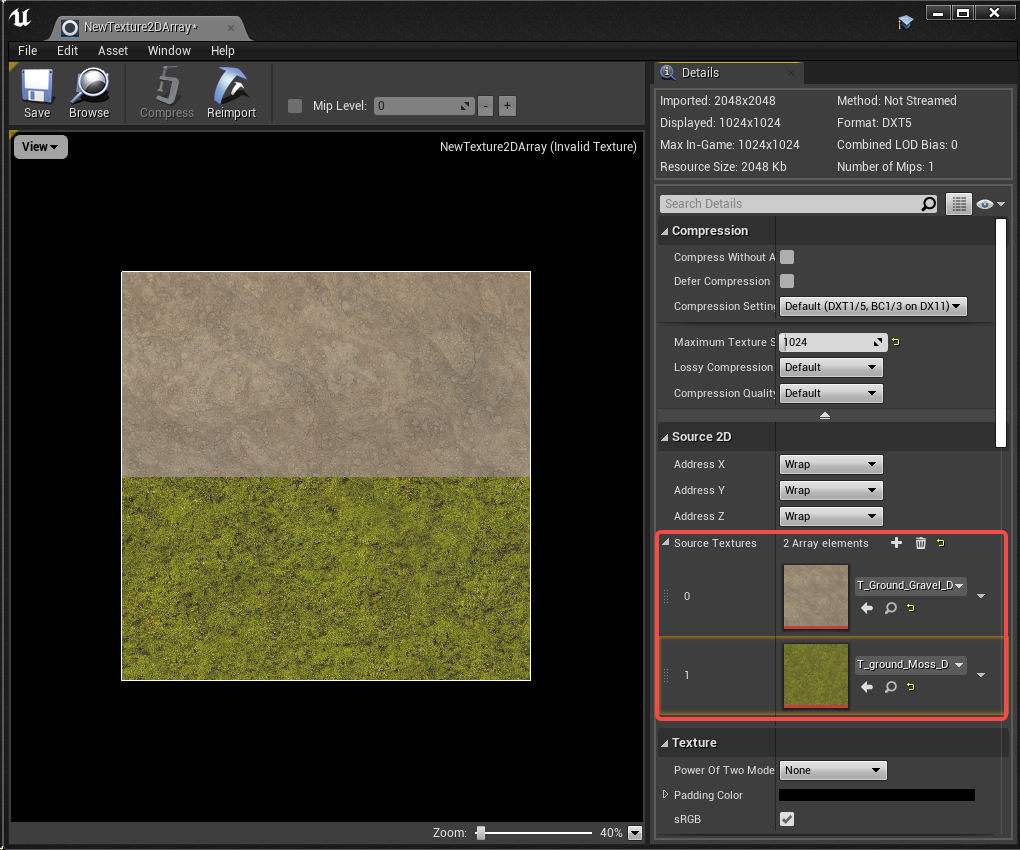
Task: Toggle the Compress Without Alpha checkbox
Action: [x=786, y=257]
